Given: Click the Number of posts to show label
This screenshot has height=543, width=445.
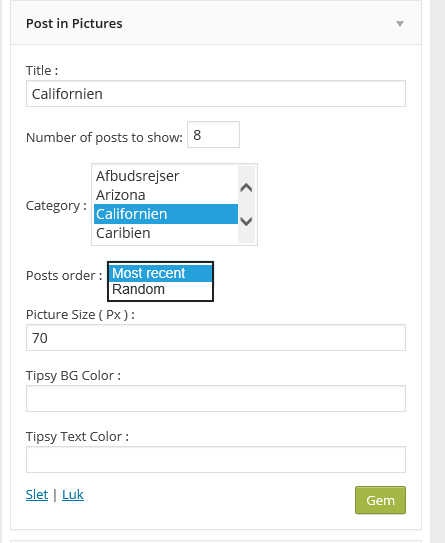Looking at the screenshot, I should click(x=104, y=137).
